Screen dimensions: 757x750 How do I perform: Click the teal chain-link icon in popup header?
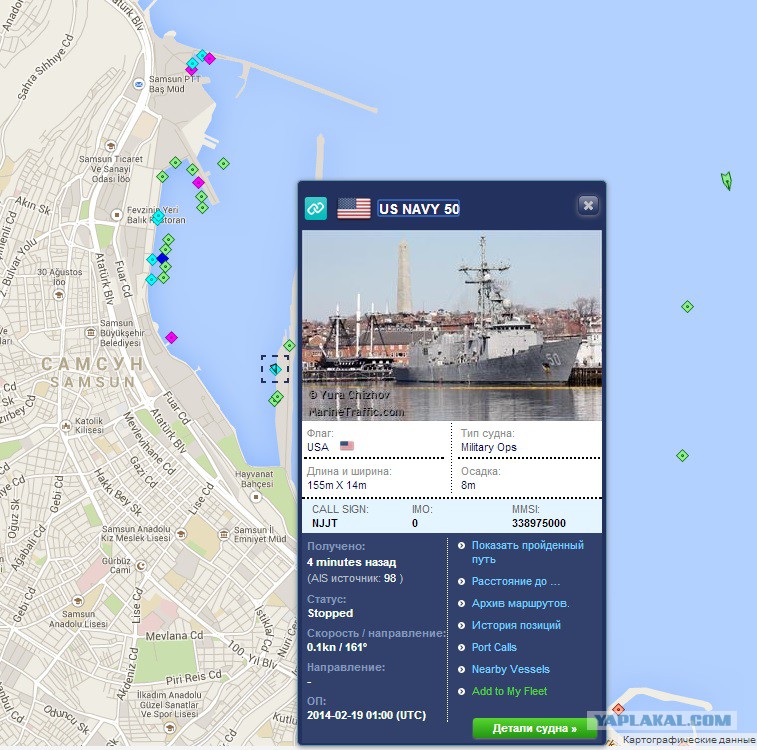point(316,208)
